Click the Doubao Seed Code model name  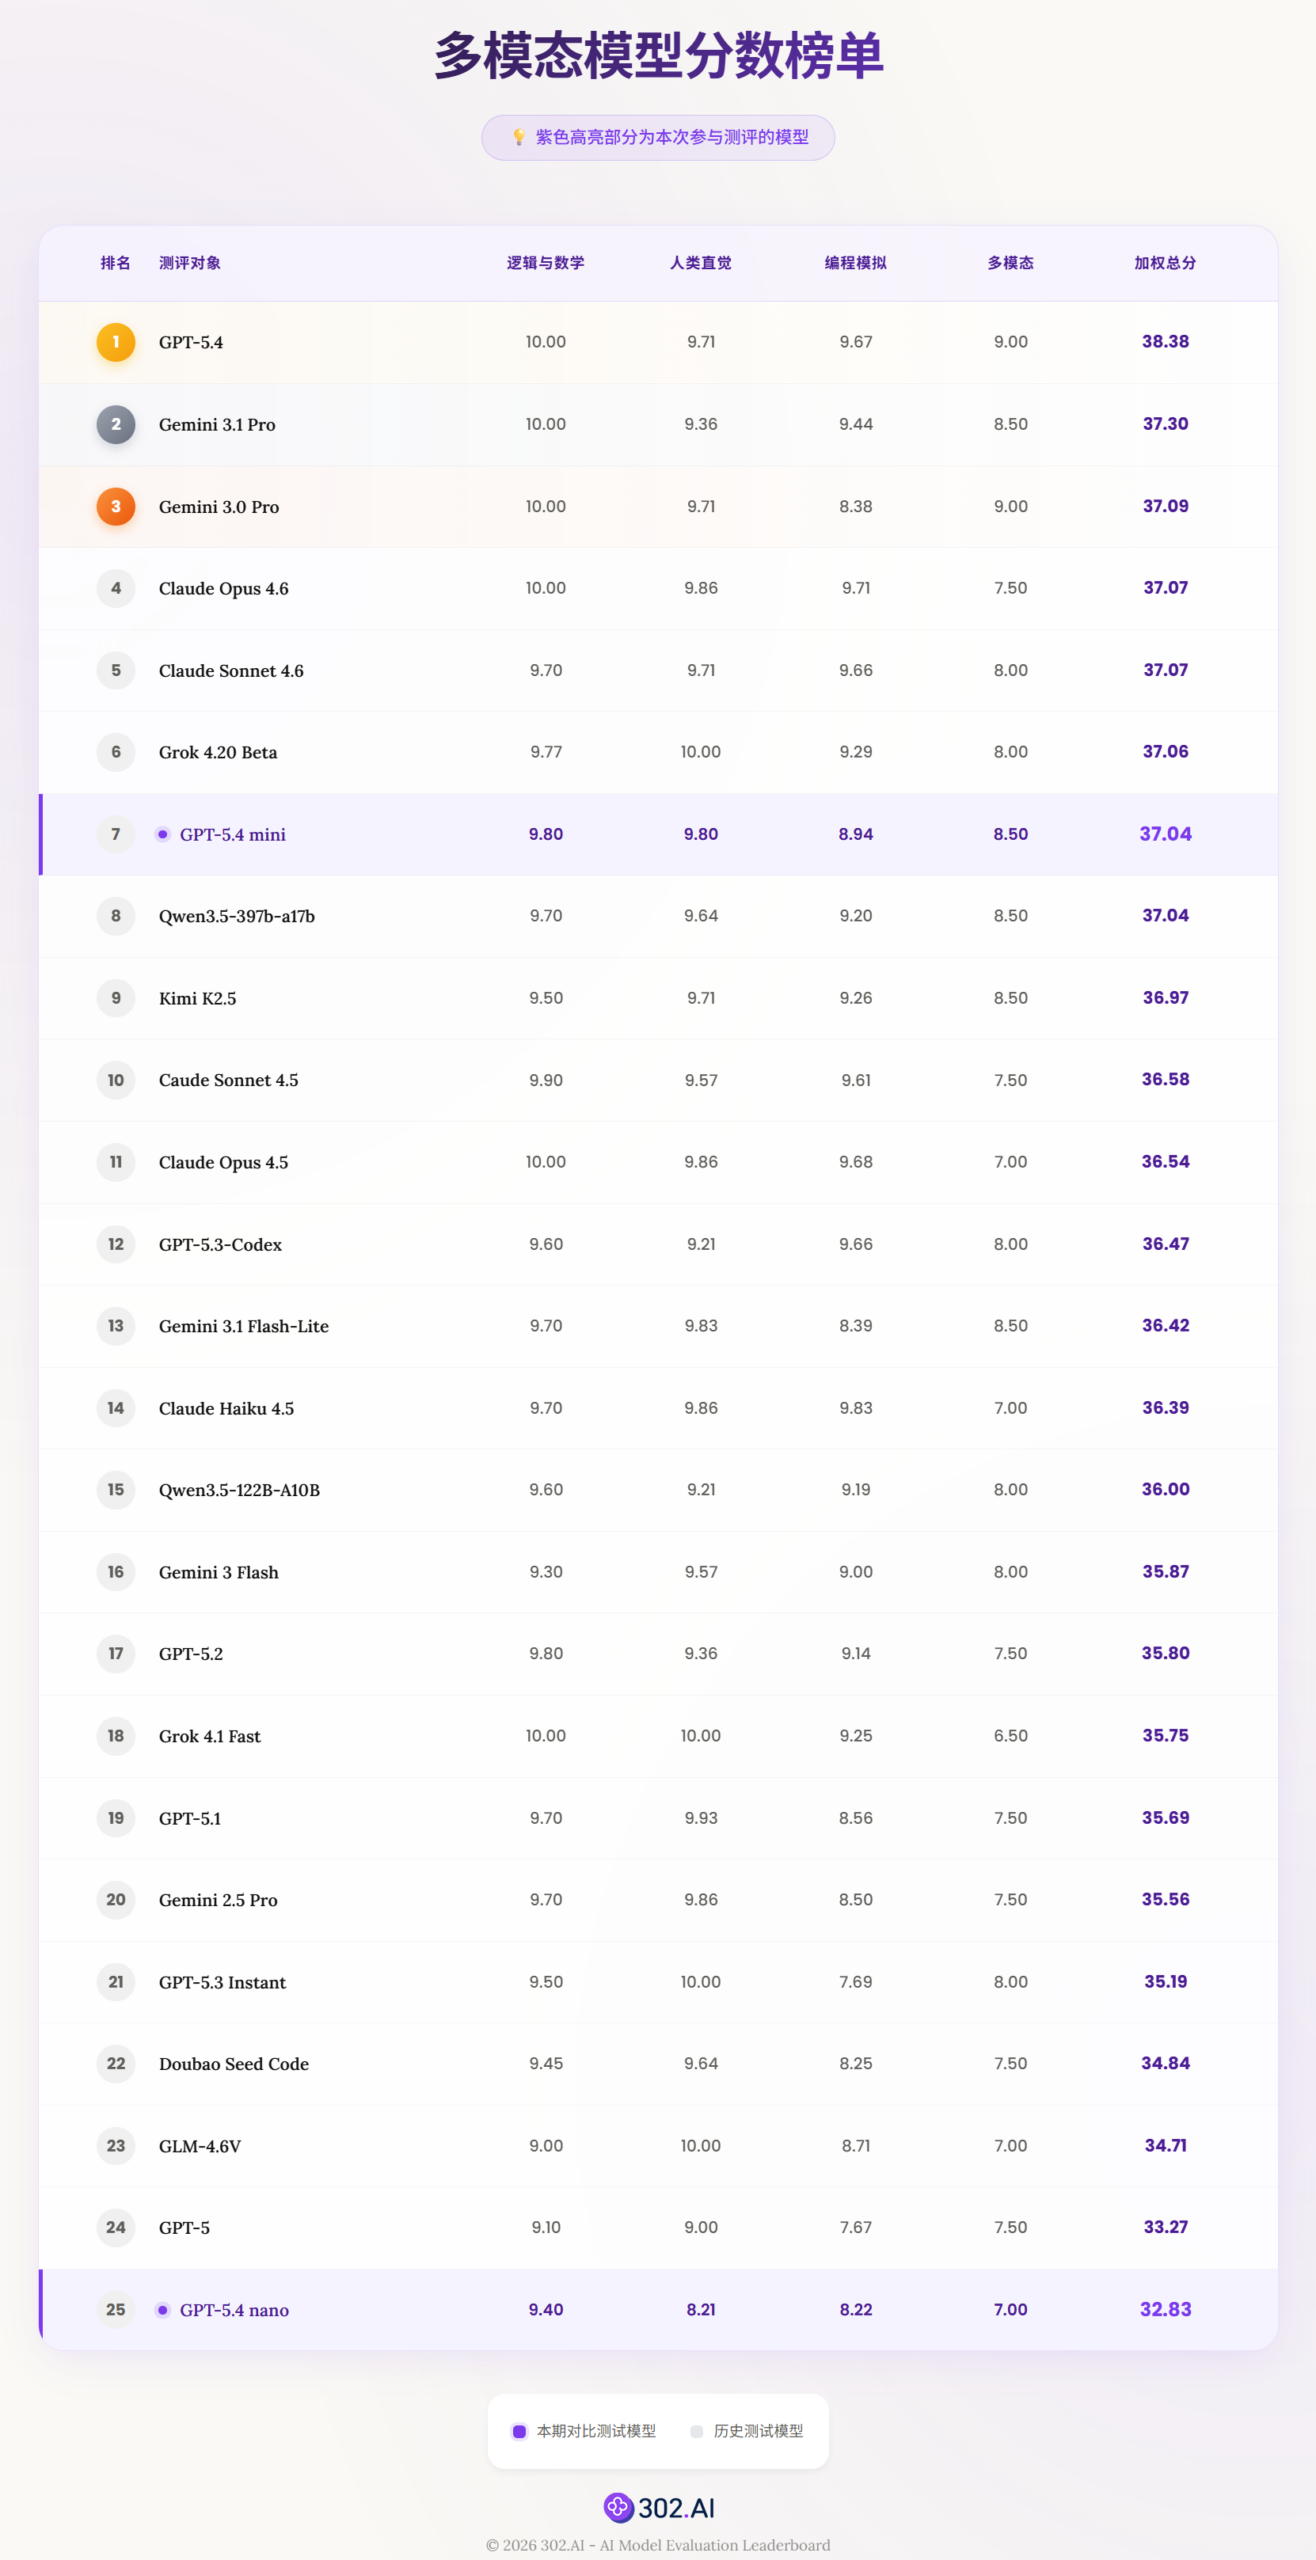pos(233,2063)
